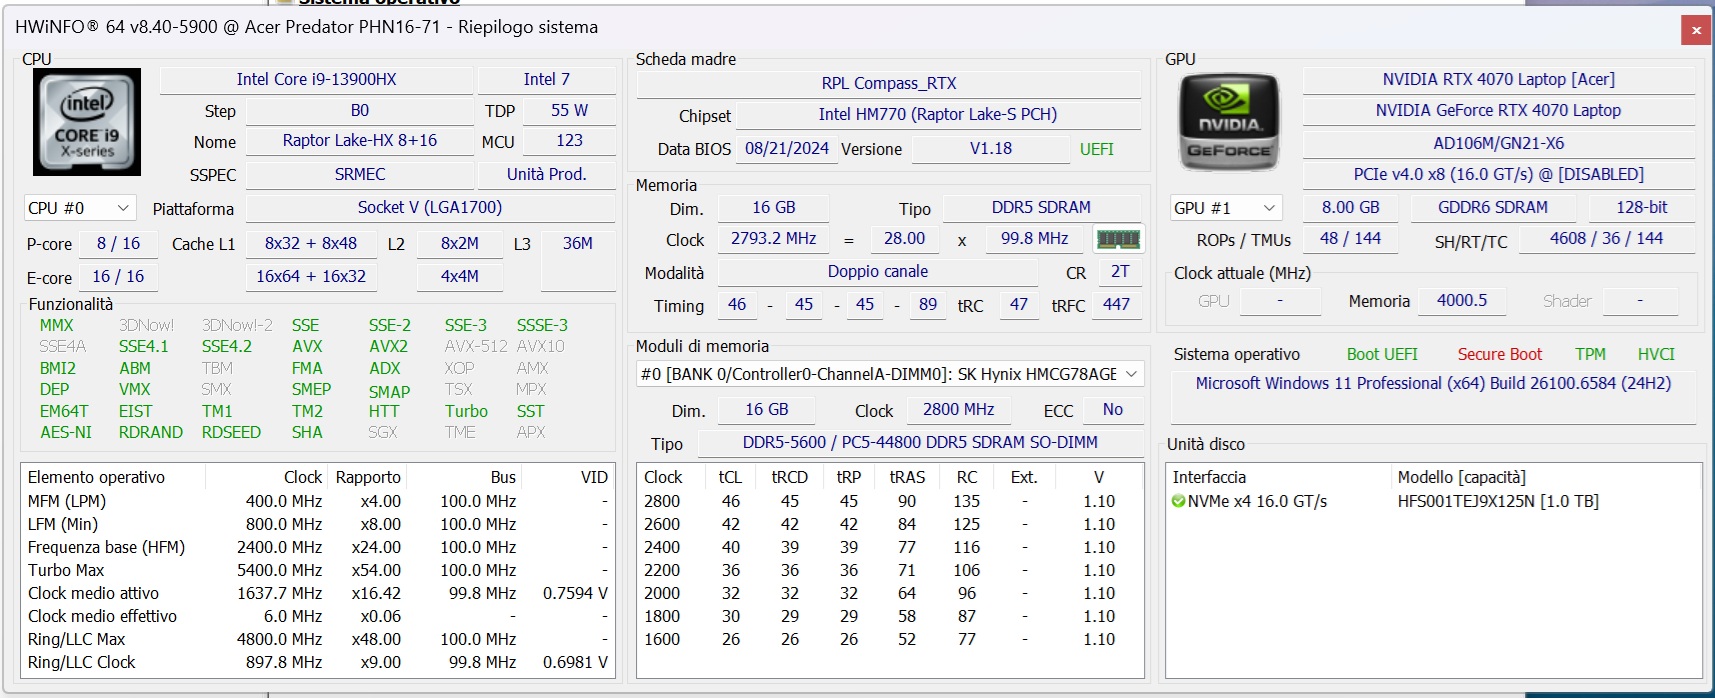This screenshot has width=1715, height=699.
Task: Select the 2800 clock row in timings table
Action: [890, 501]
